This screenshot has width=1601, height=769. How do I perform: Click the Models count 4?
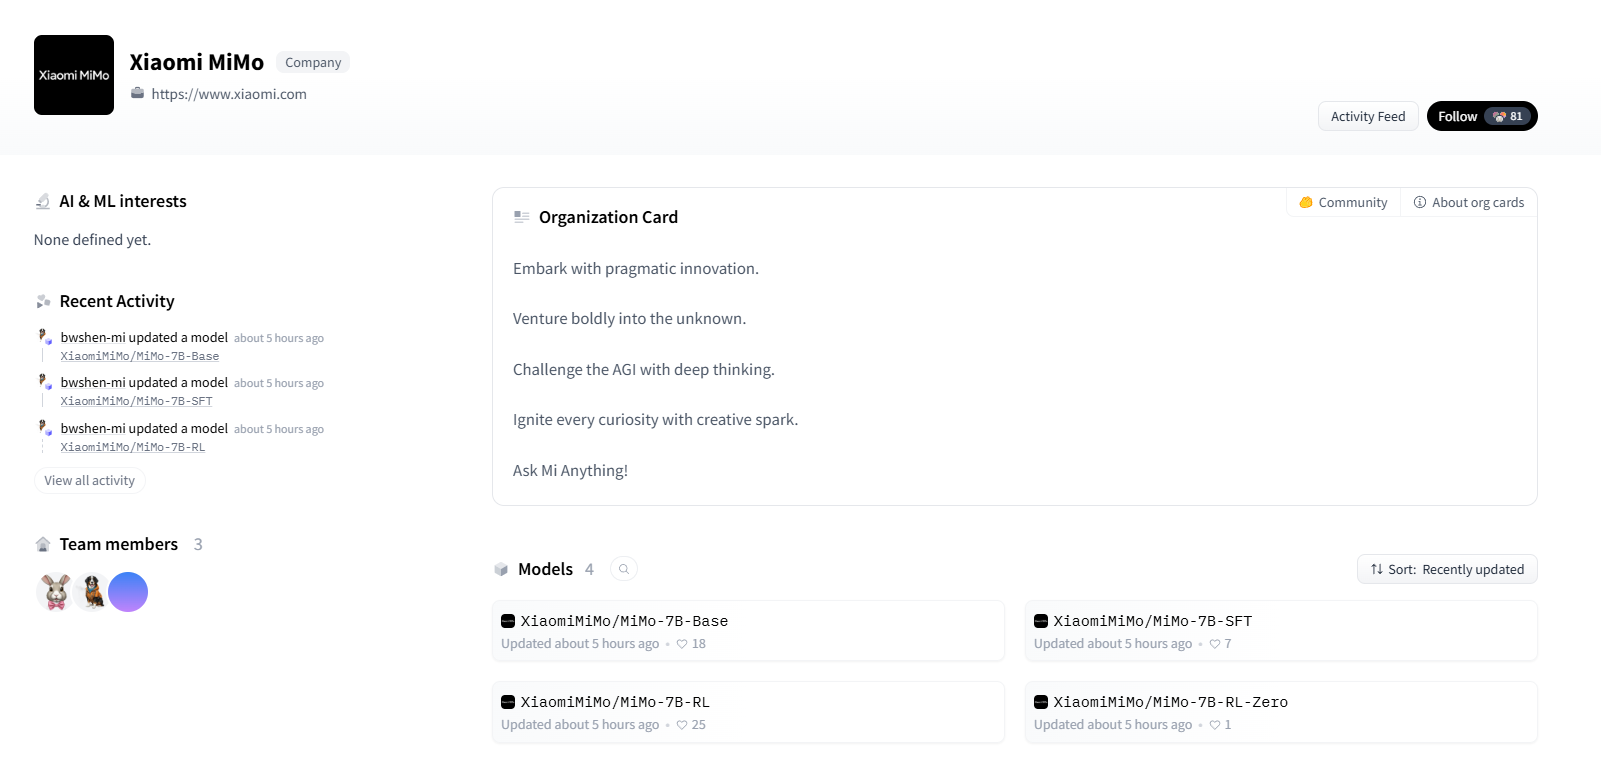(589, 569)
